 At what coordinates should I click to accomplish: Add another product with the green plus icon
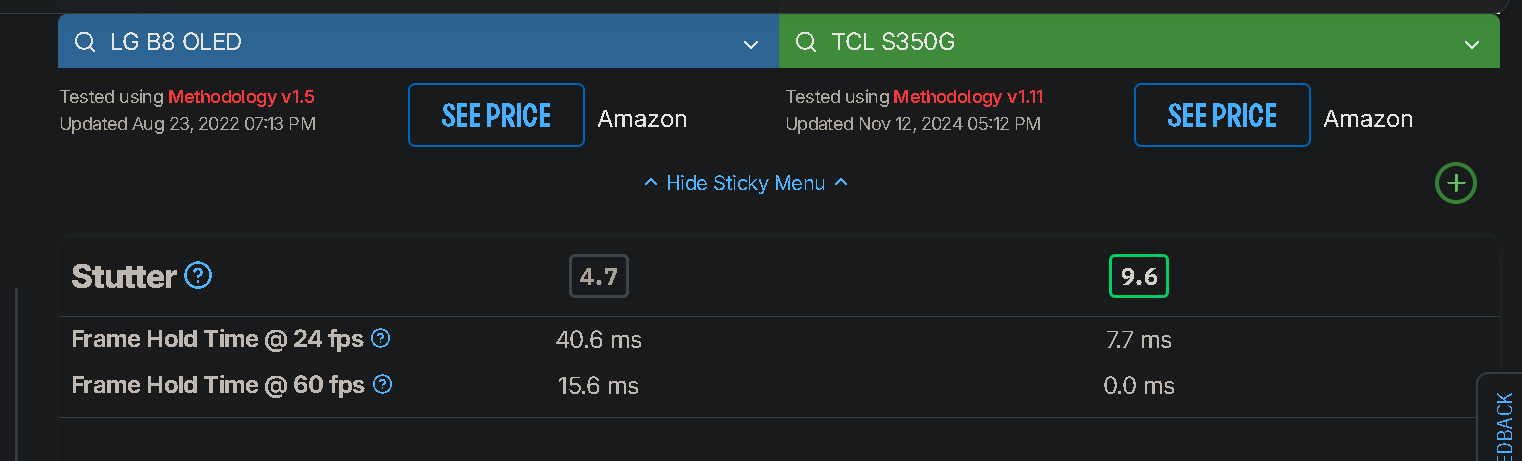pos(1456,183)
